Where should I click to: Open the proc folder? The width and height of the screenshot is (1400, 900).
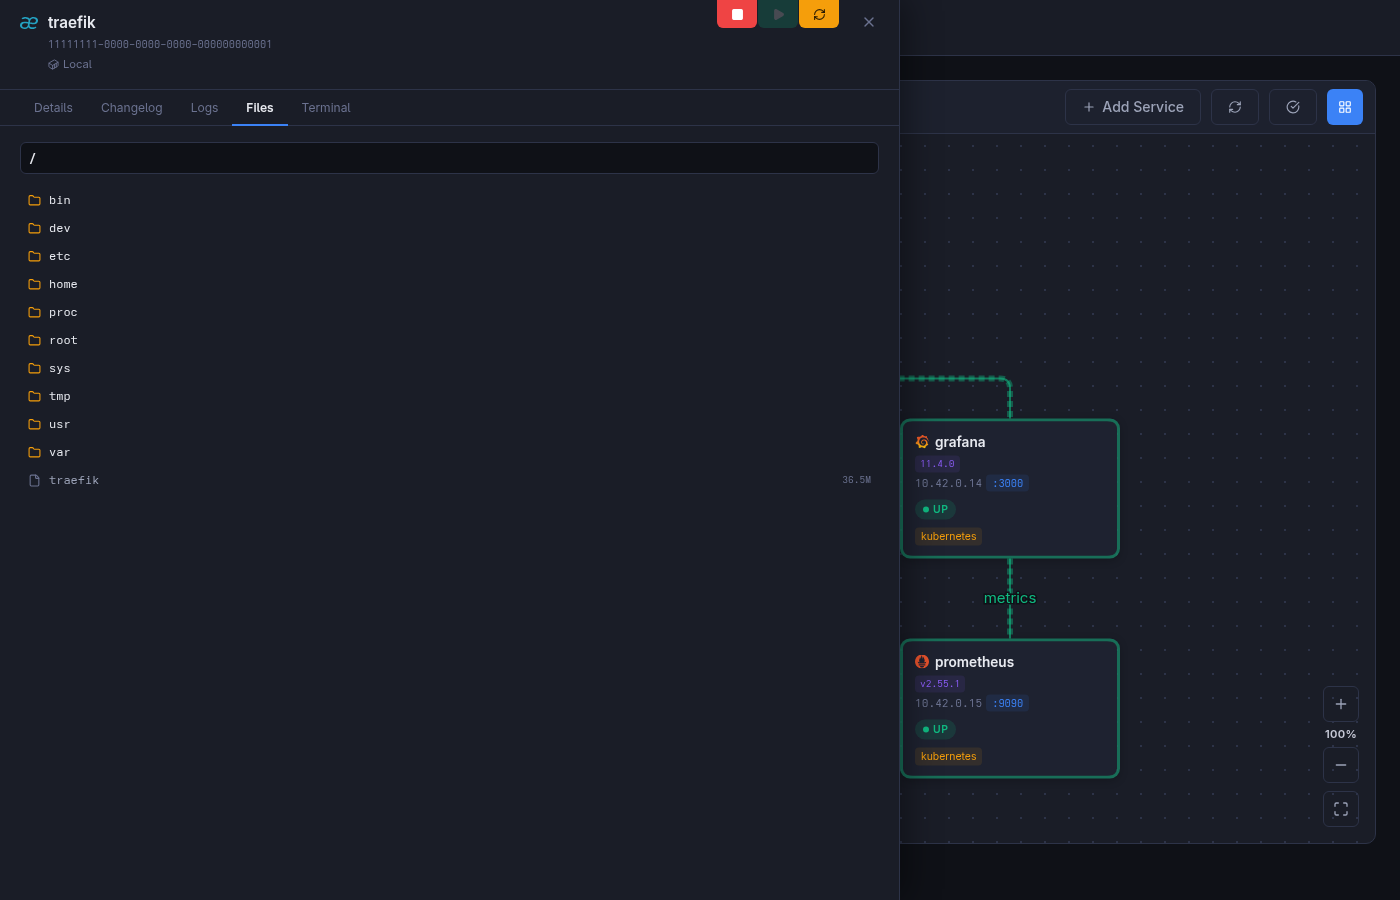(449, 312)
